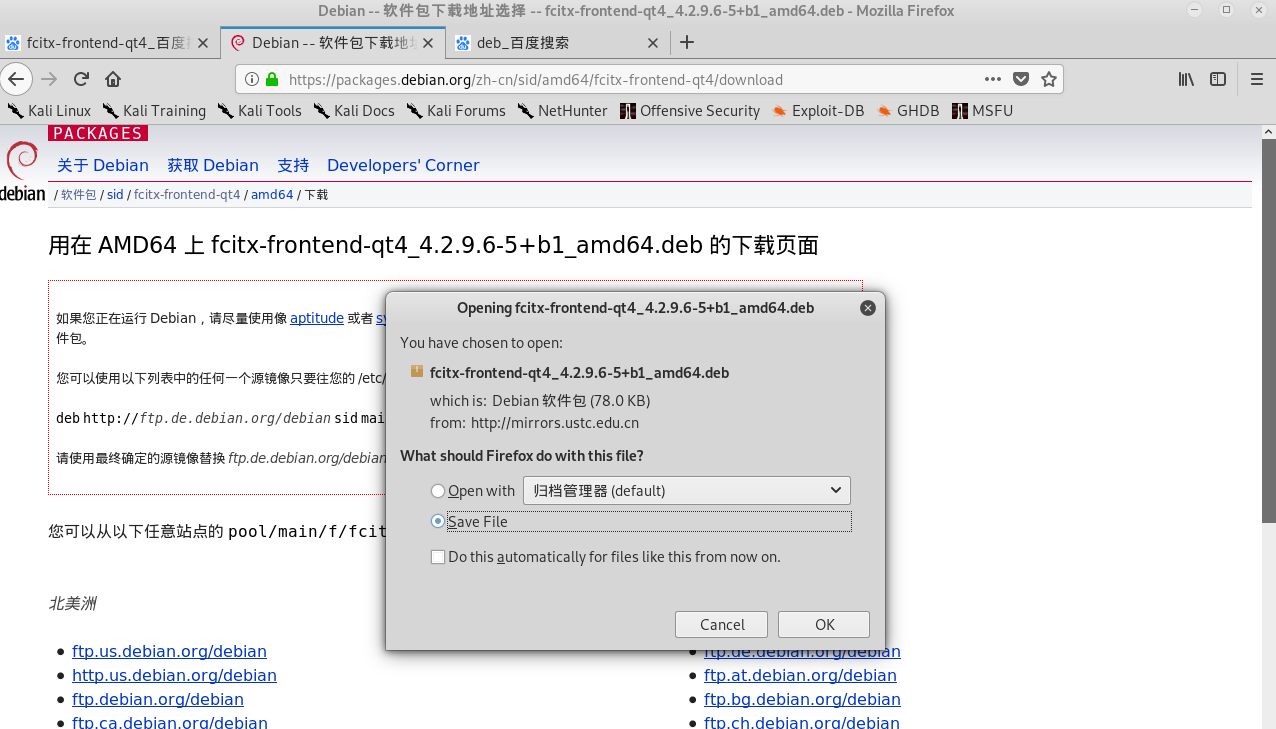Open the Developers' Corner link

point(403,165)
